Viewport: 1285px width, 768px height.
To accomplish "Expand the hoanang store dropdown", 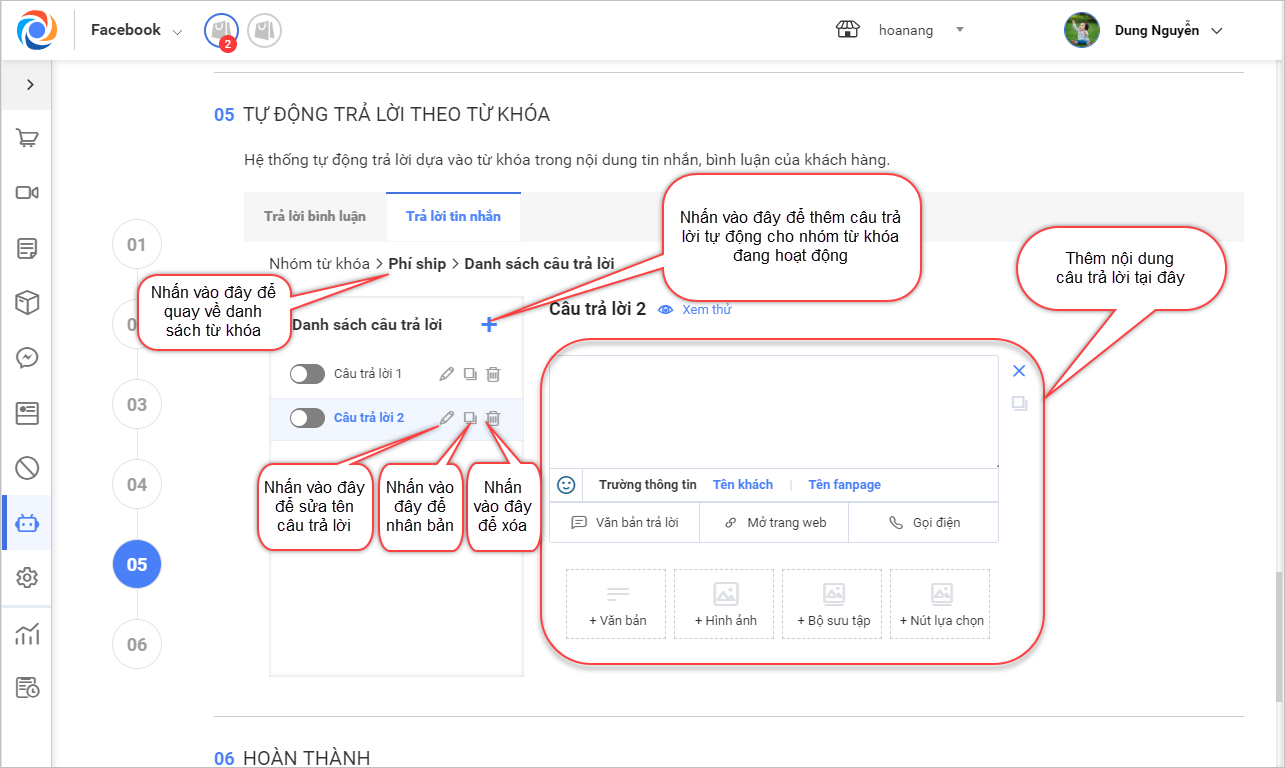I will [959, 30].
